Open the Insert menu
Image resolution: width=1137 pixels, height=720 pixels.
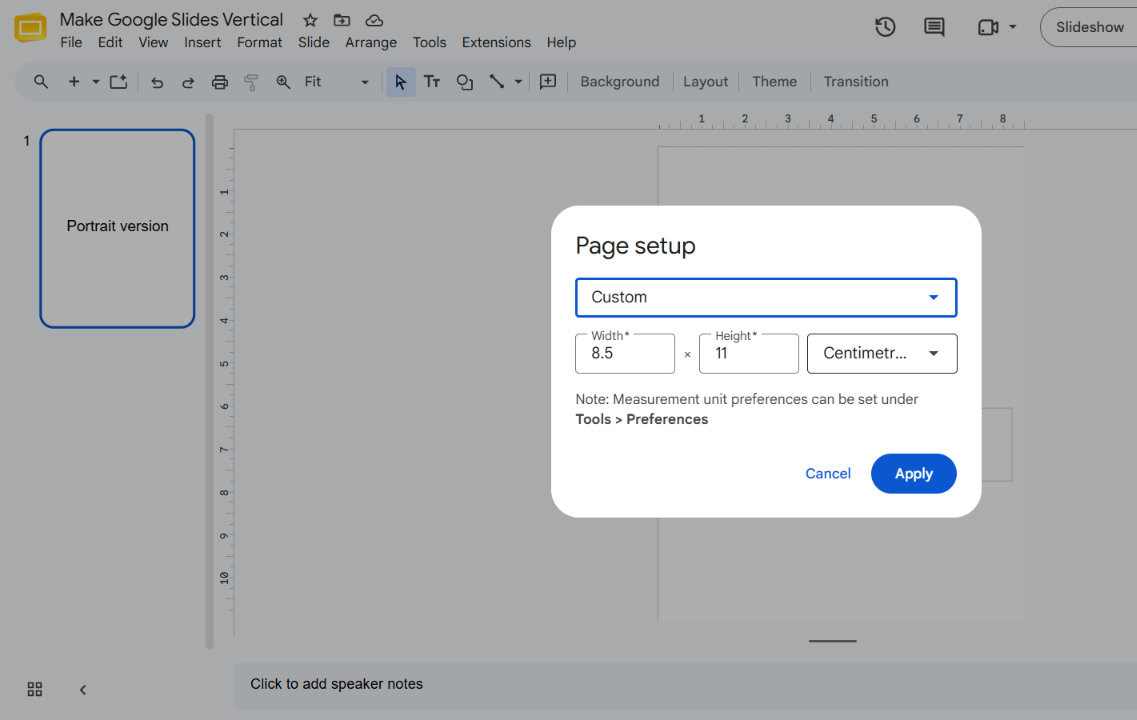[x=202, y=43]
